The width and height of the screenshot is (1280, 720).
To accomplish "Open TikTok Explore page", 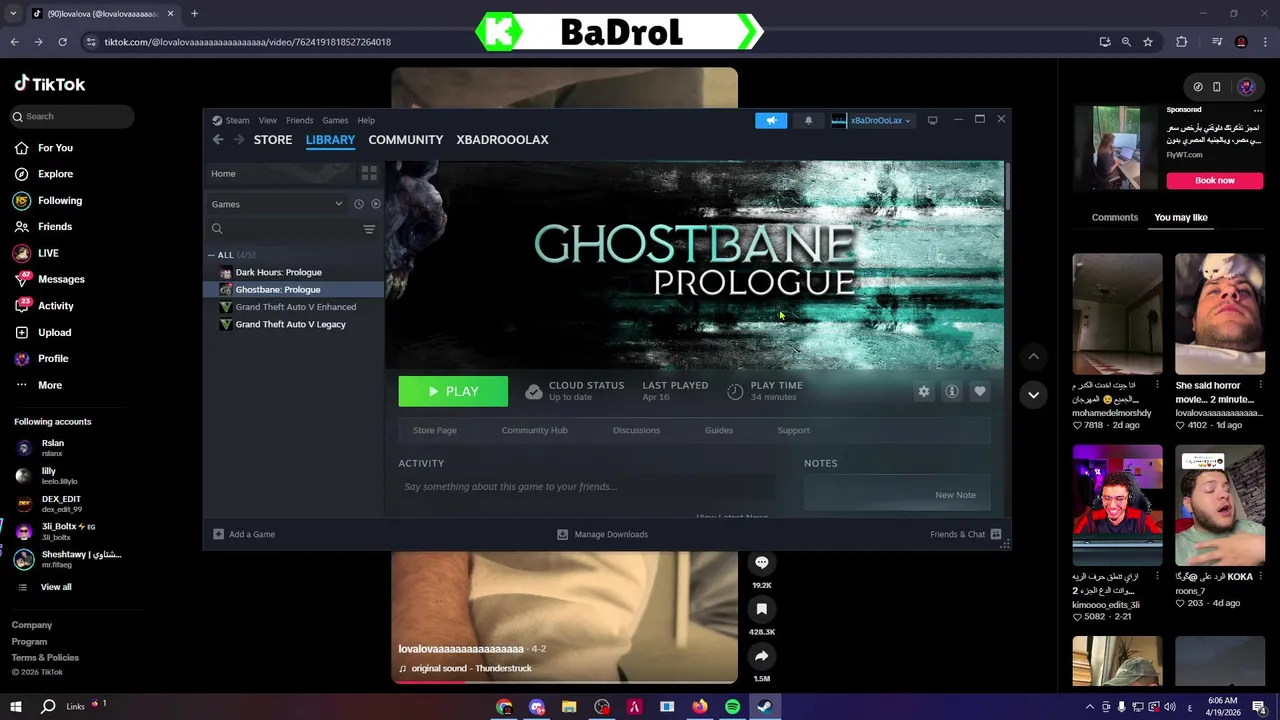I will pos(55,174).
